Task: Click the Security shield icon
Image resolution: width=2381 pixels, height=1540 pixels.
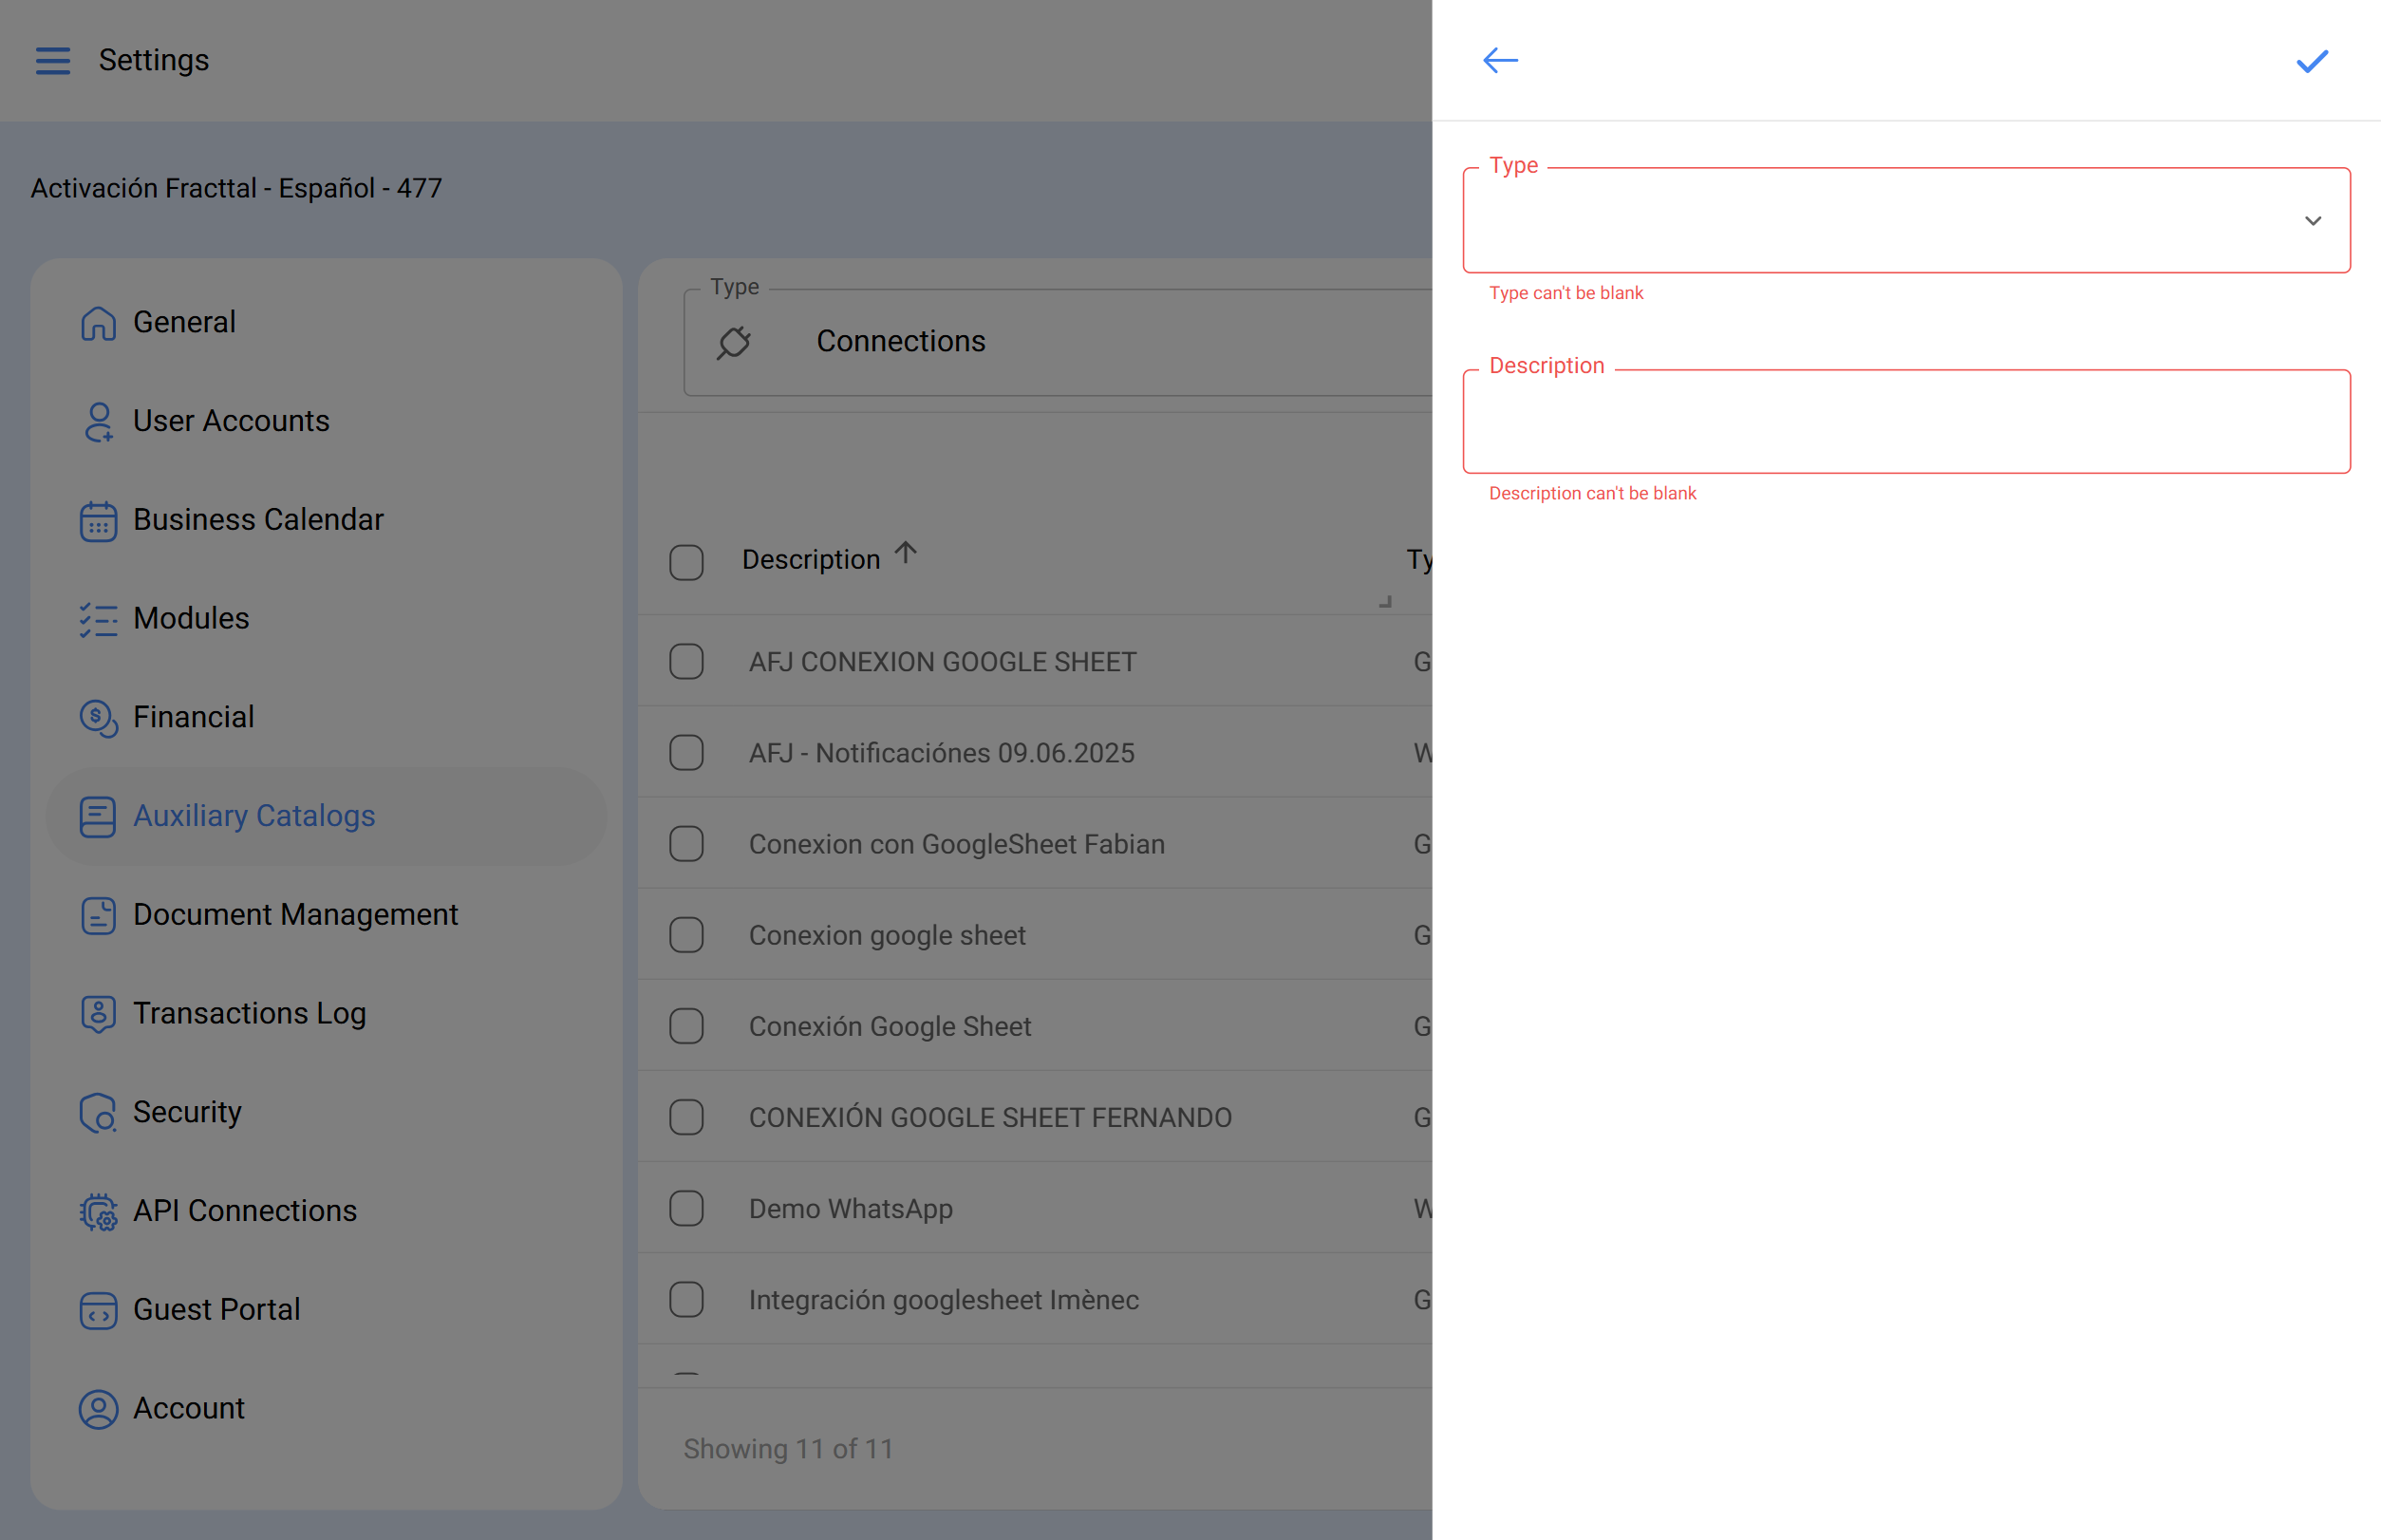Action: [98, 1112]
